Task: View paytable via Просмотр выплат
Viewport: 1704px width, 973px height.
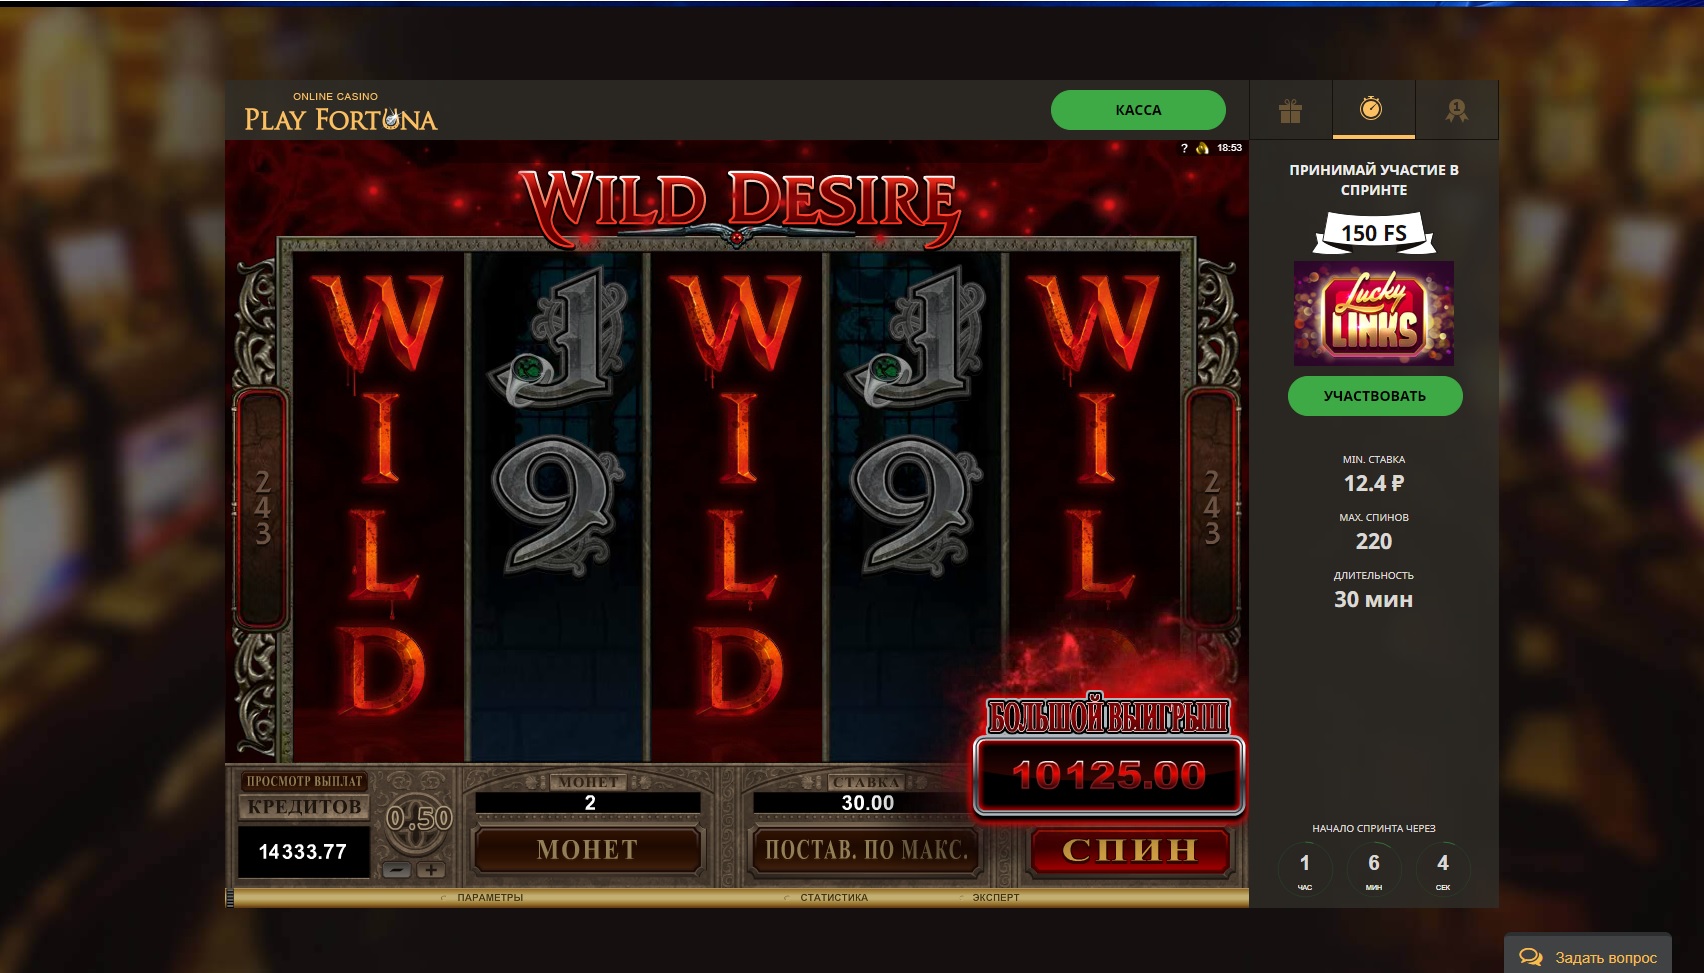Action: 304,781
